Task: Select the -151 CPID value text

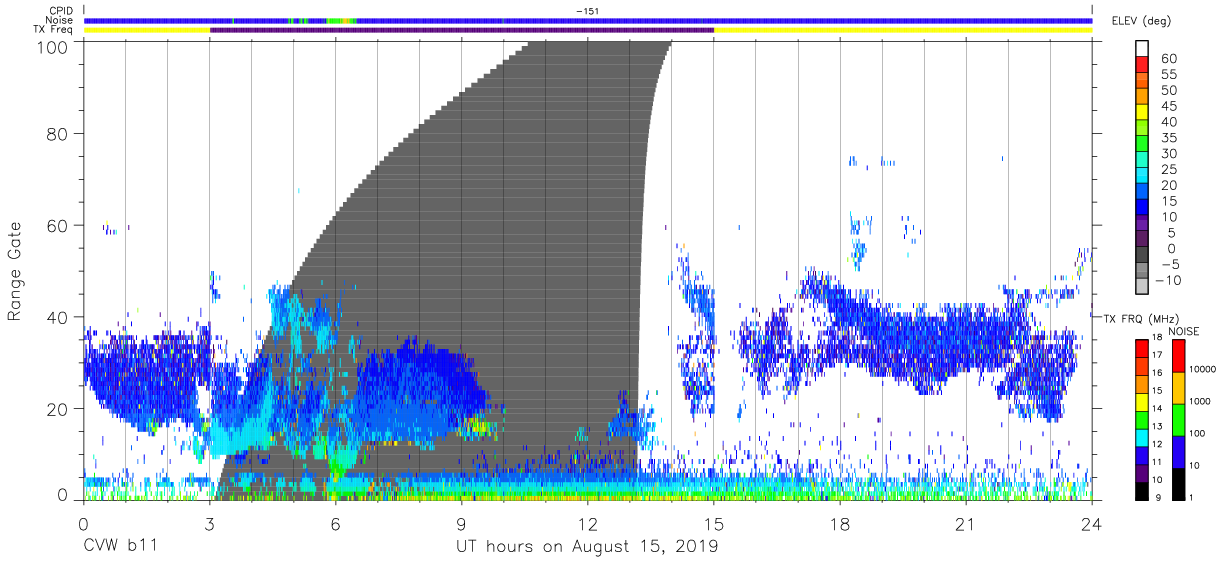Action: point(587,10)
